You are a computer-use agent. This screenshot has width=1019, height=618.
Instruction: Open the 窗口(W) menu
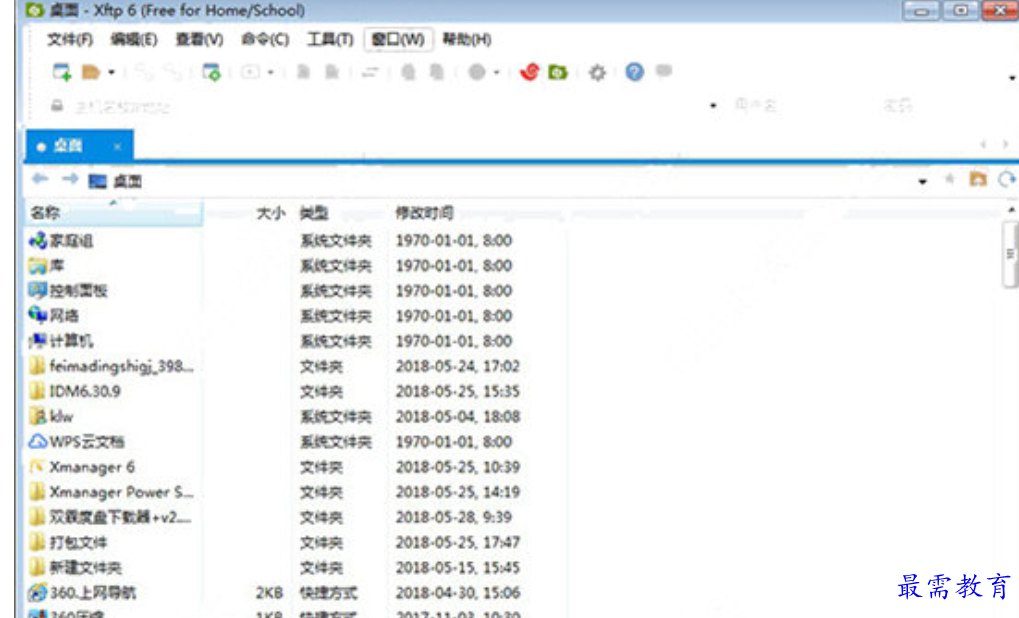[398, 40]
